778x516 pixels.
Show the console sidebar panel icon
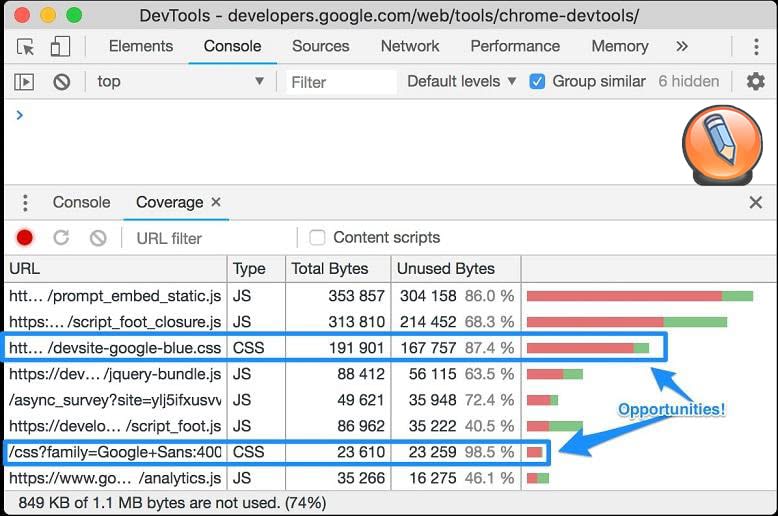(x=25, y=82)
